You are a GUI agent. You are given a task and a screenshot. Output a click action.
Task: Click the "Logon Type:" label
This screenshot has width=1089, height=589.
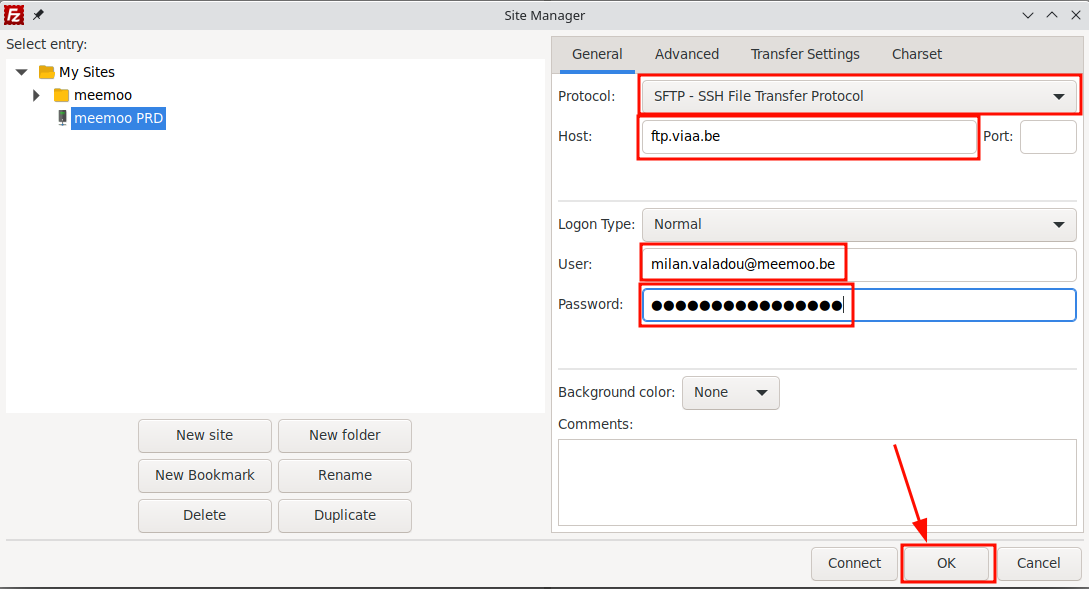(597, 224)
